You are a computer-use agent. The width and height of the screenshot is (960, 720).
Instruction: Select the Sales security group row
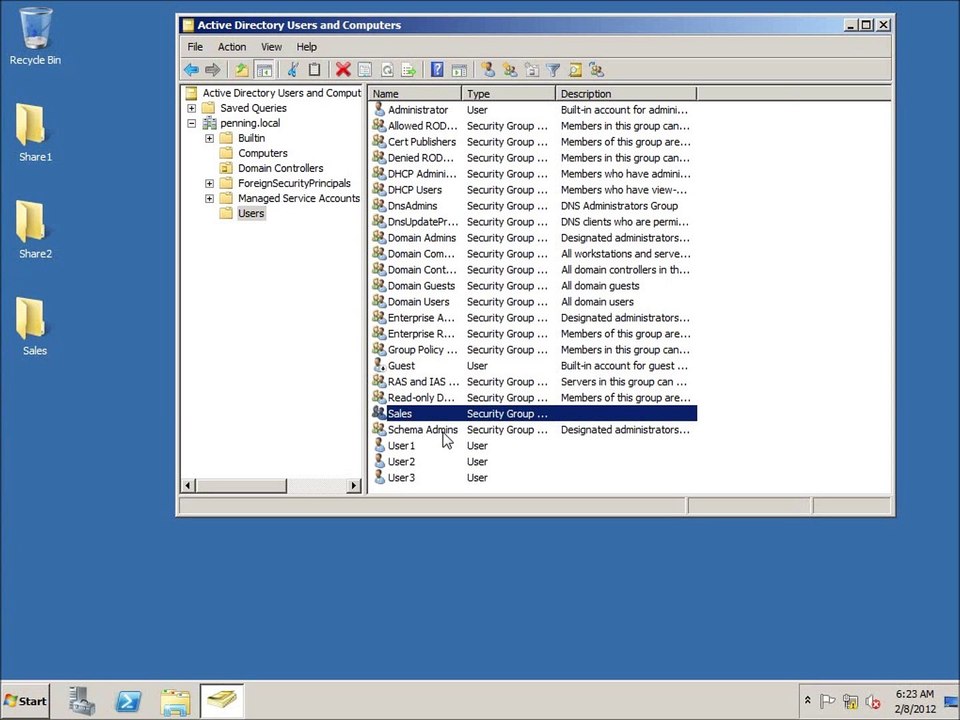pyautogui.click(x=534, y=413)
